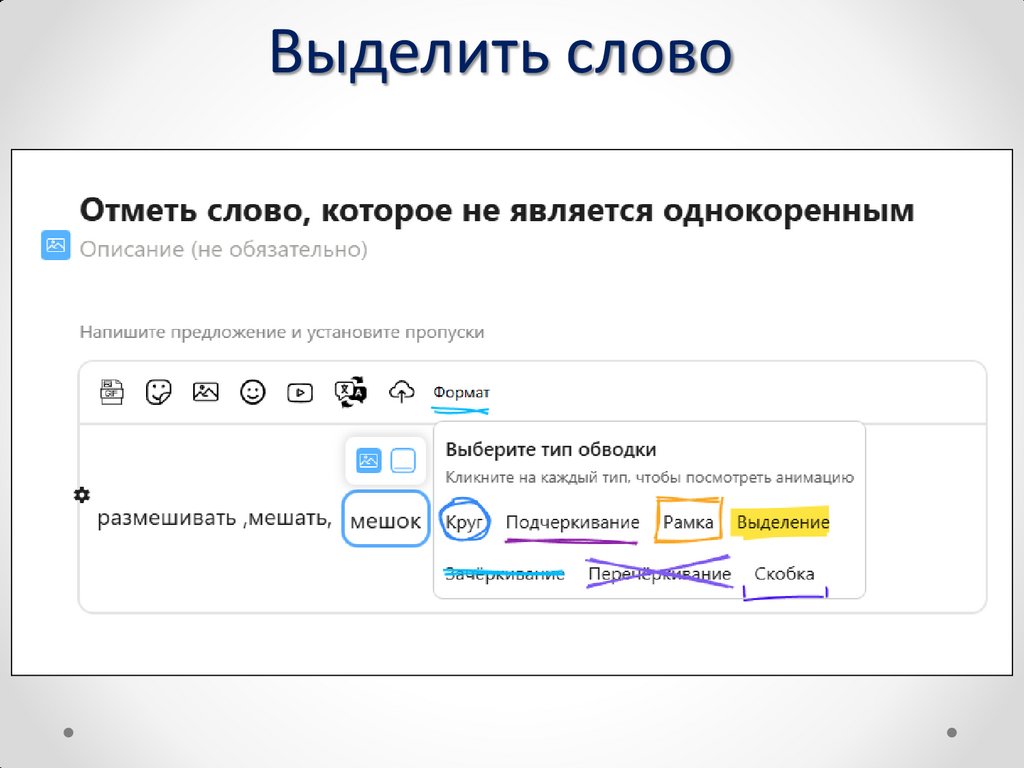Choose the Рамка outline type
The height and width of the screenshot is (768, 1024).
coord(688,522)
